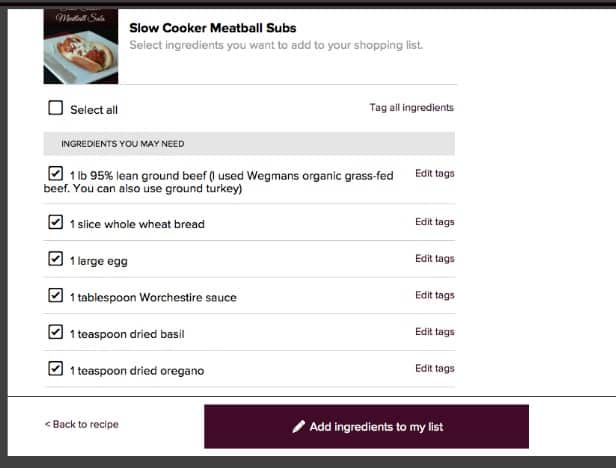616x468 pixels.
Task: Add ingredients to my list
Action: (366, 426)
